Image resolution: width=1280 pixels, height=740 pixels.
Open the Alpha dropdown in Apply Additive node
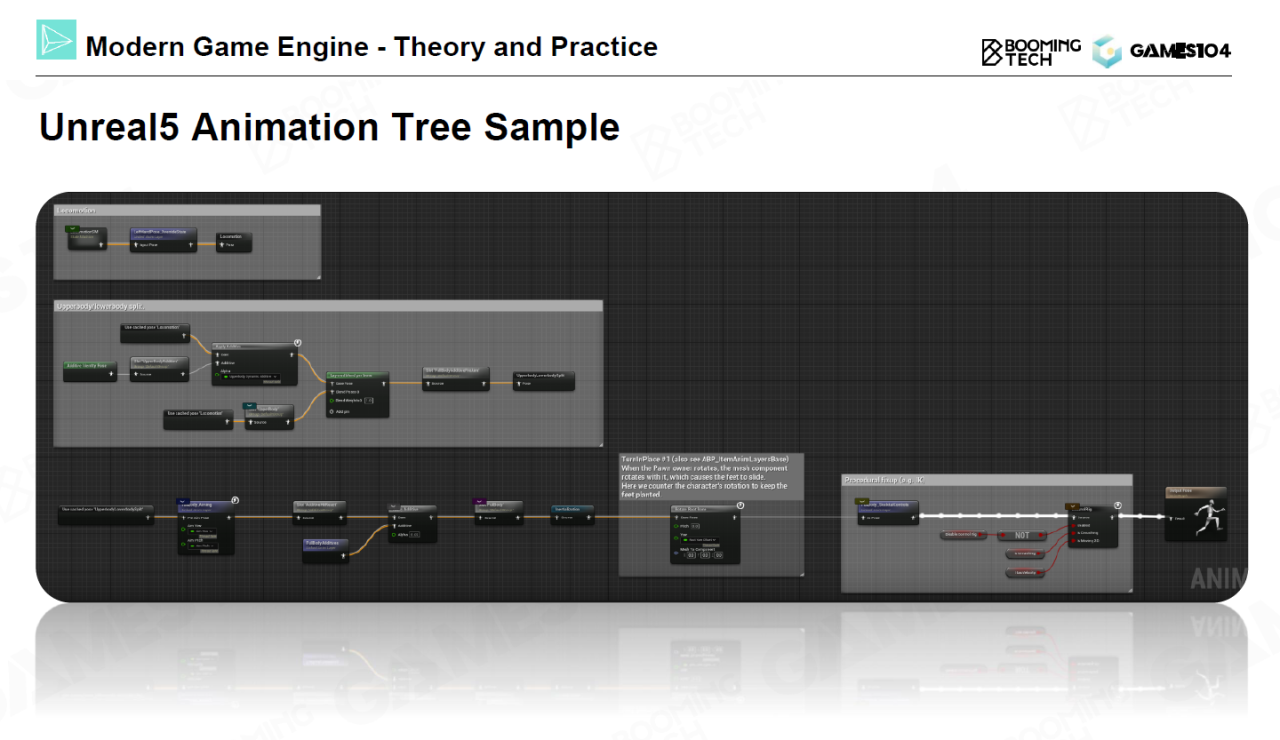(x=250, y=377)
